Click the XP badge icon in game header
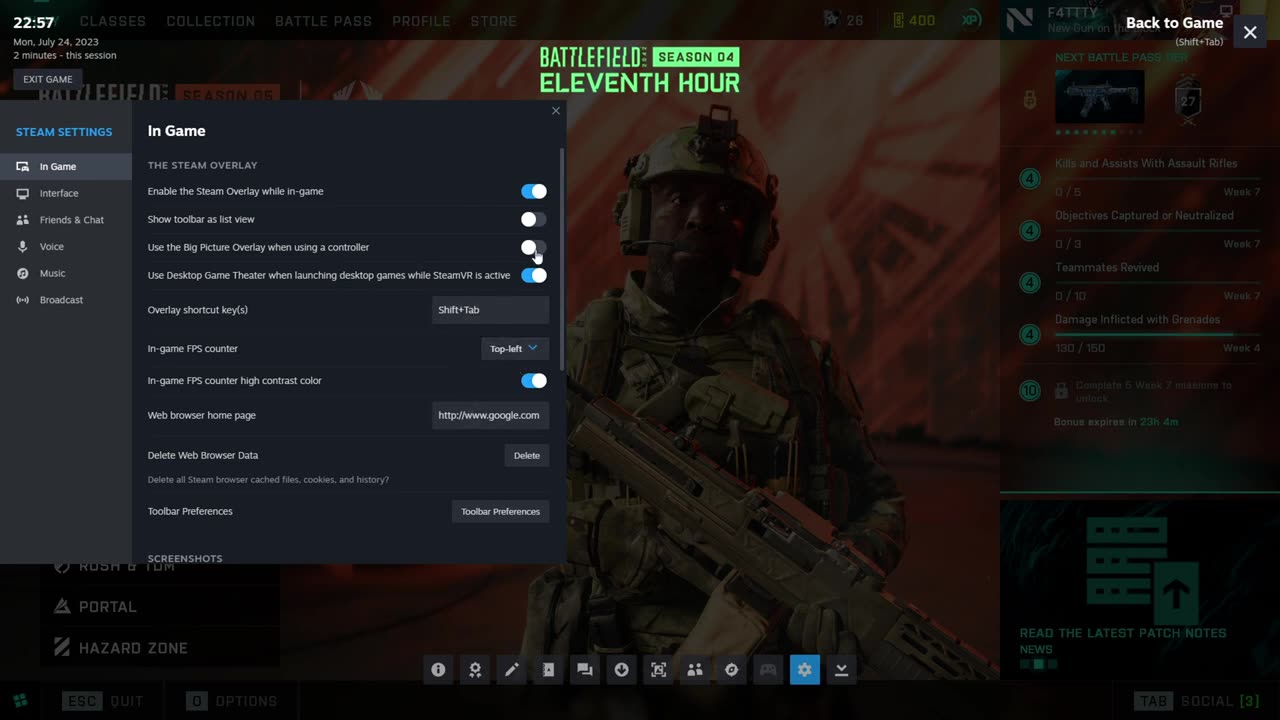 (x=971, y=20)
